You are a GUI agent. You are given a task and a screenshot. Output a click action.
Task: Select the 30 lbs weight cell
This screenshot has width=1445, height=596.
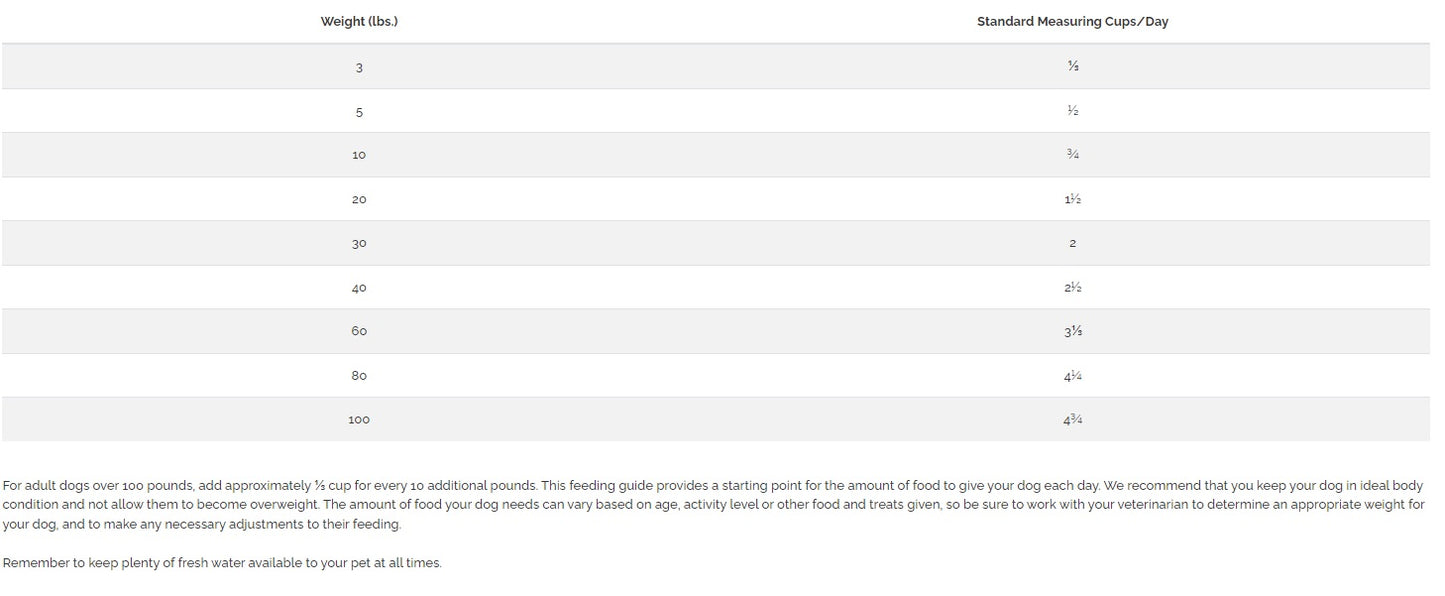pos(359,243)
